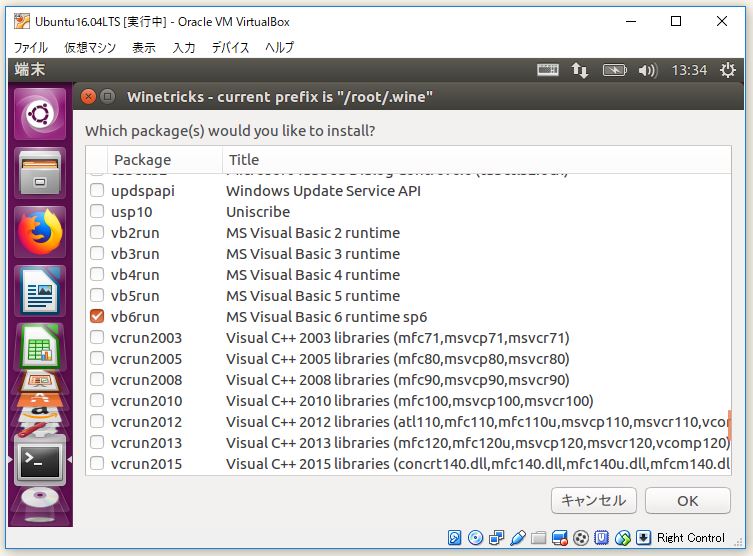Launch Firefox from the launcher
This screenshot has width=753, height=556.
(x=40, y=232)
